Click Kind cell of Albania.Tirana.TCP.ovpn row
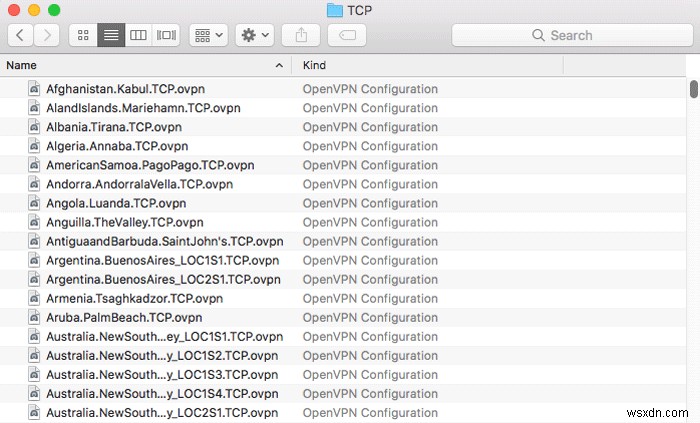Screen dimensions: 700x423 pyautogui.click(x=370, y=127)
